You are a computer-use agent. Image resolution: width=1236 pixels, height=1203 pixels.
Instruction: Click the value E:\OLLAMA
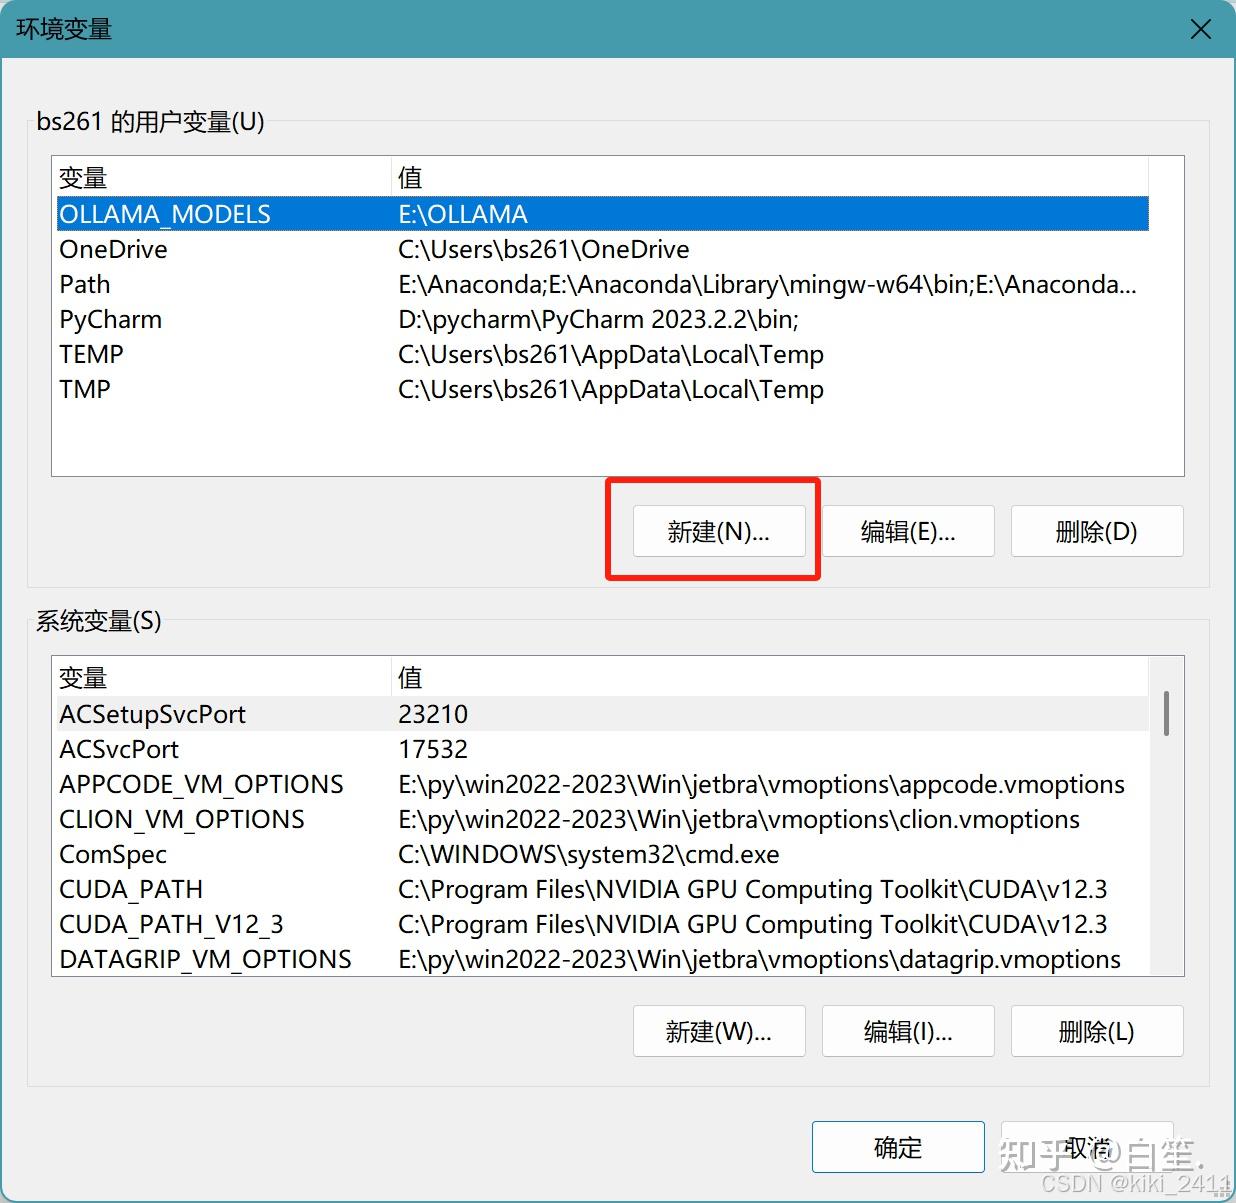coord(463,214)
